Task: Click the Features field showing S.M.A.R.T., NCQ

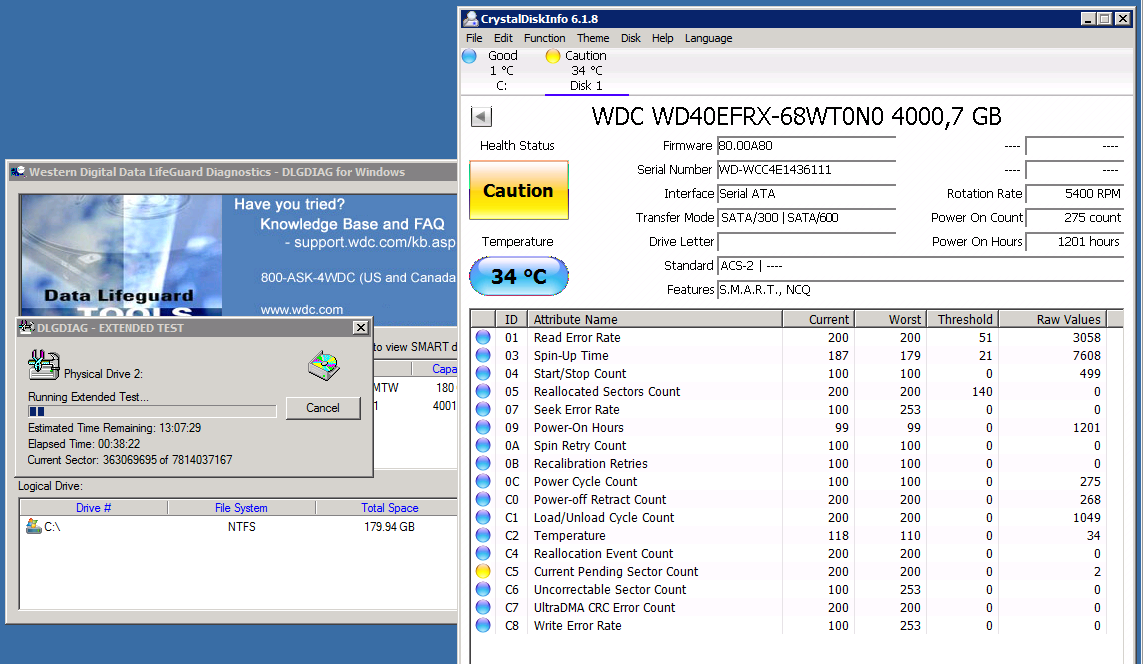Action: 920,290
